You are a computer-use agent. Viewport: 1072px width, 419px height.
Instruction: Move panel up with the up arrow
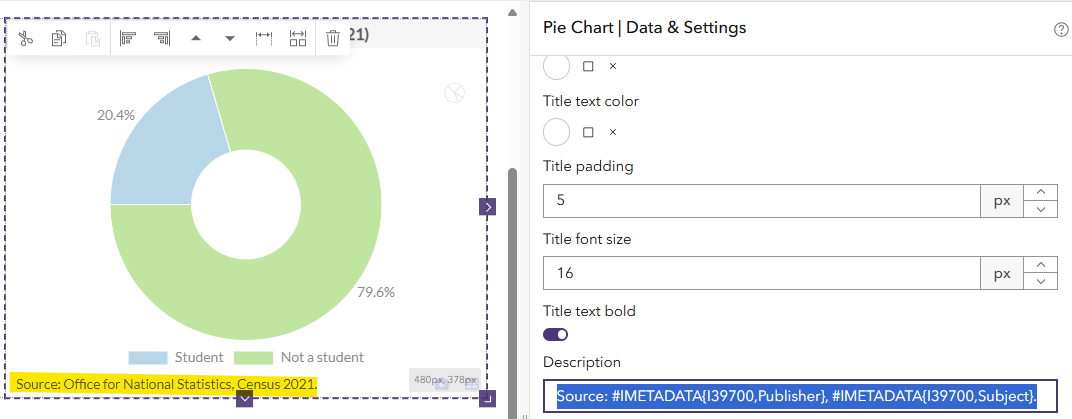(196, 38)
